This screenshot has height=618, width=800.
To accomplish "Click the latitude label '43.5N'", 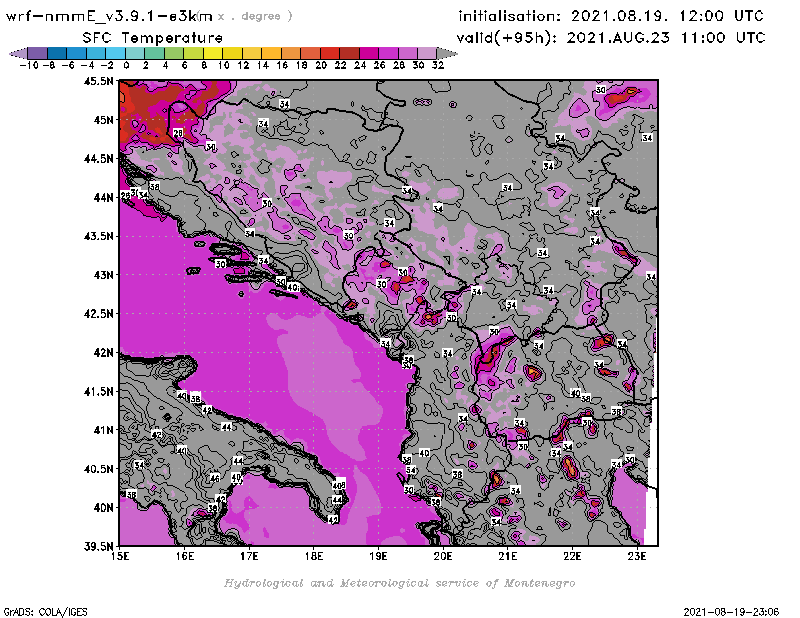I will click(x=98, y=236).
